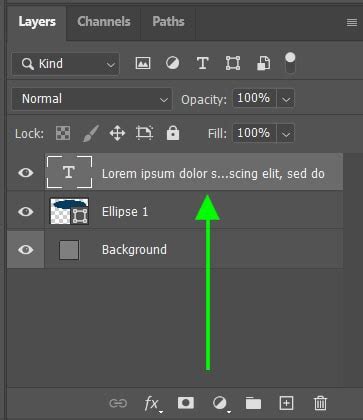Lock layer position

tap(117, 133)
